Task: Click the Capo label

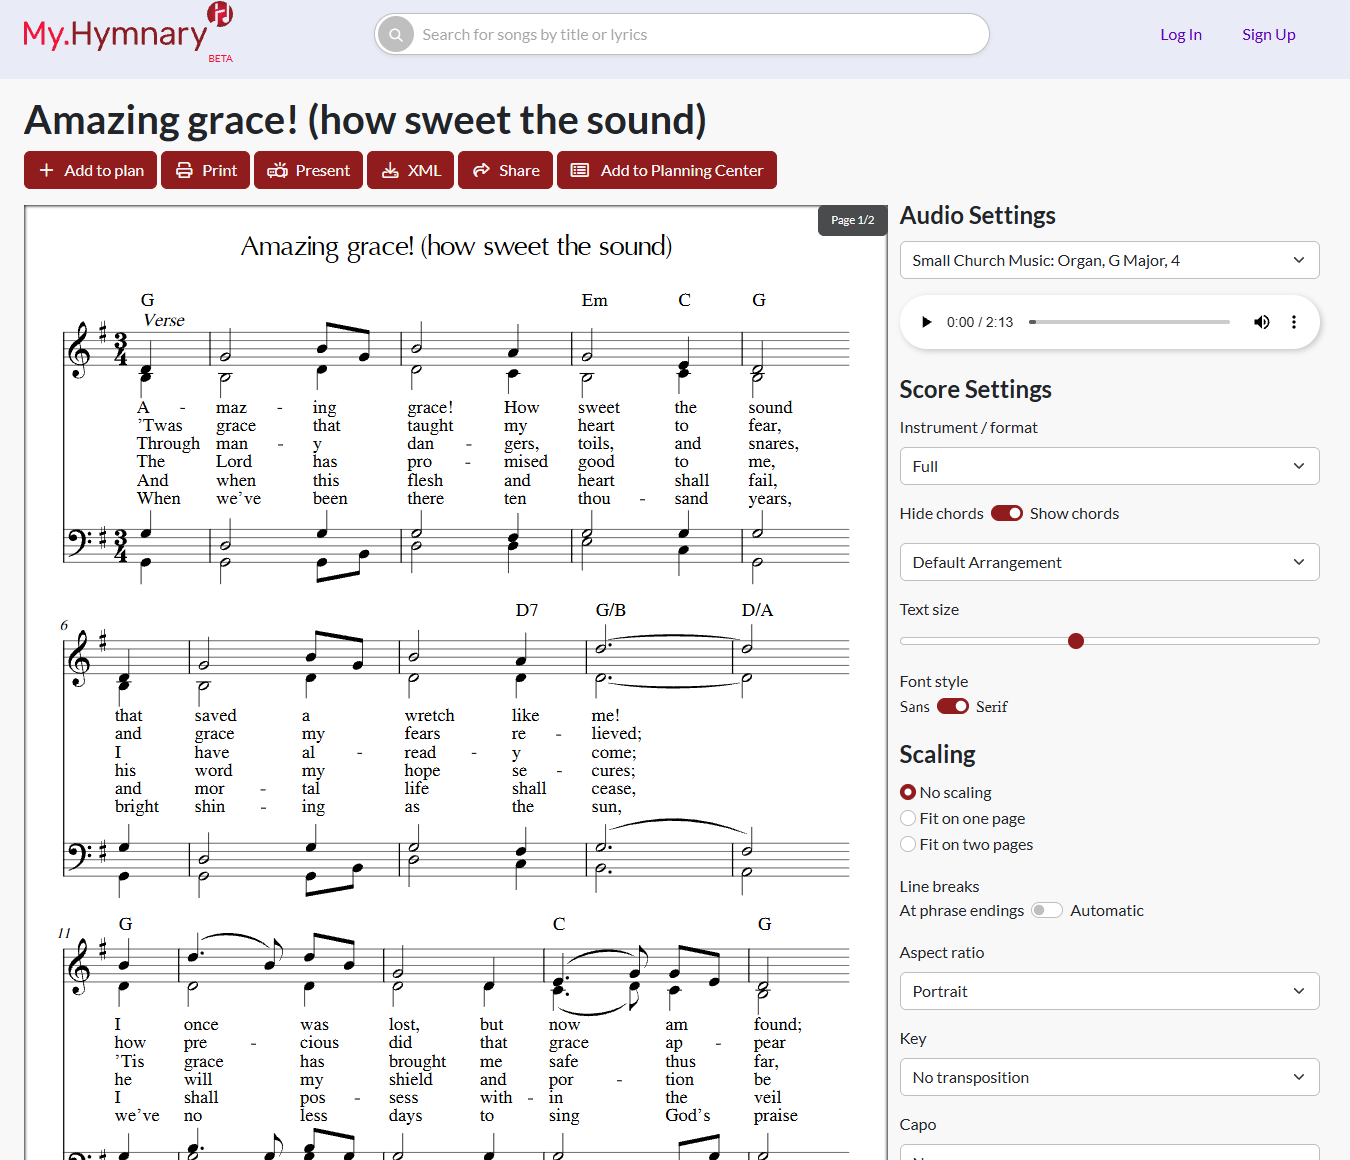Action: pos(917,1124)
